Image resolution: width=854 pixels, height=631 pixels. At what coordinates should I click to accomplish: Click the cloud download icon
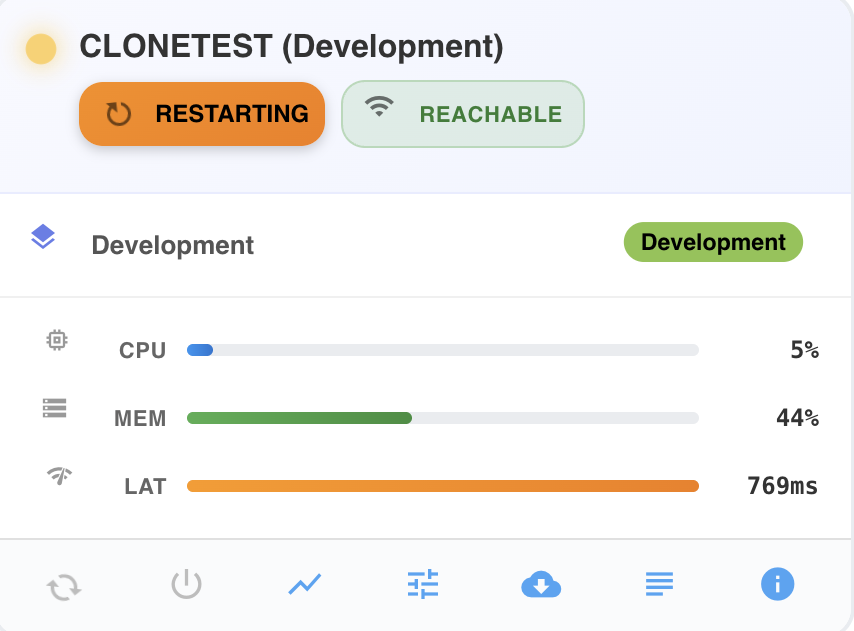(x=541, y=584)
